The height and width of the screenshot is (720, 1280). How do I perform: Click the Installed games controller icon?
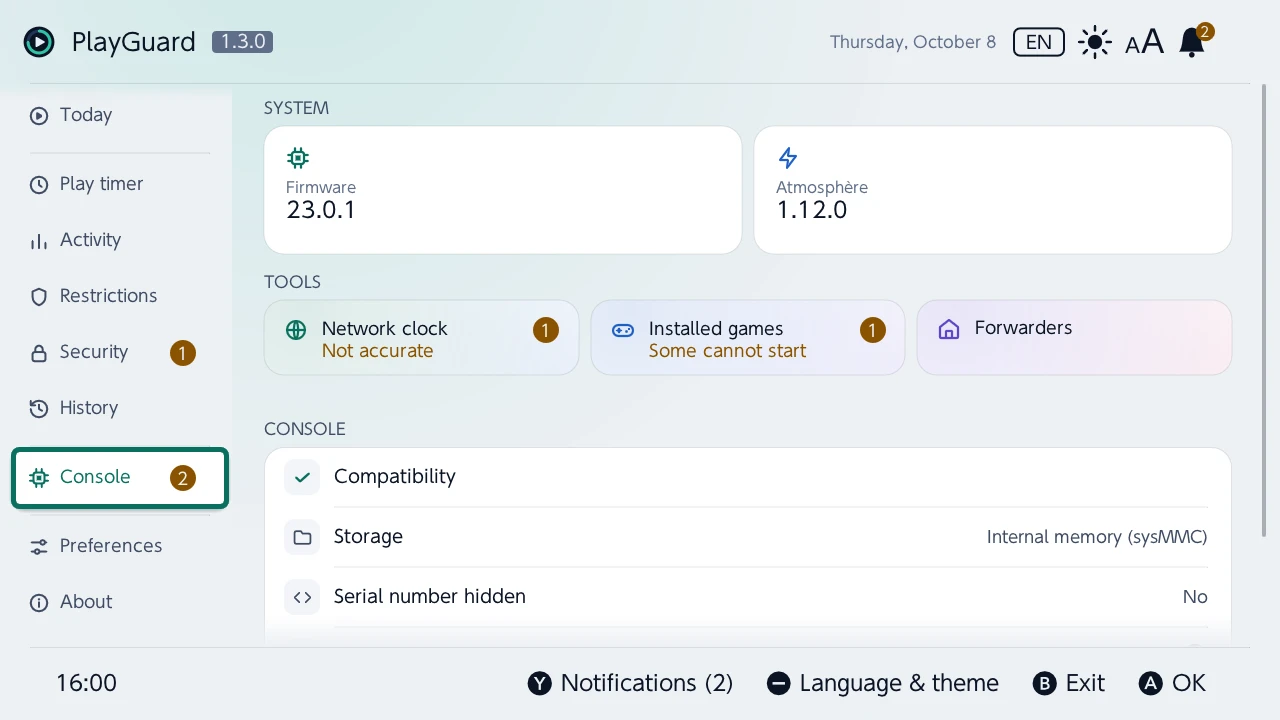point(623,330)
